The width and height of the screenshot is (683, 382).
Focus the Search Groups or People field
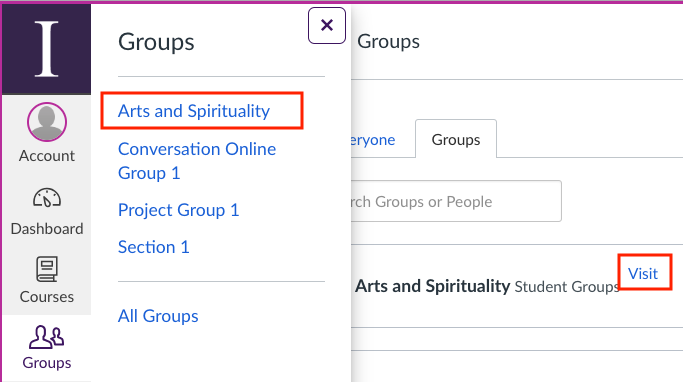point(456,201)
